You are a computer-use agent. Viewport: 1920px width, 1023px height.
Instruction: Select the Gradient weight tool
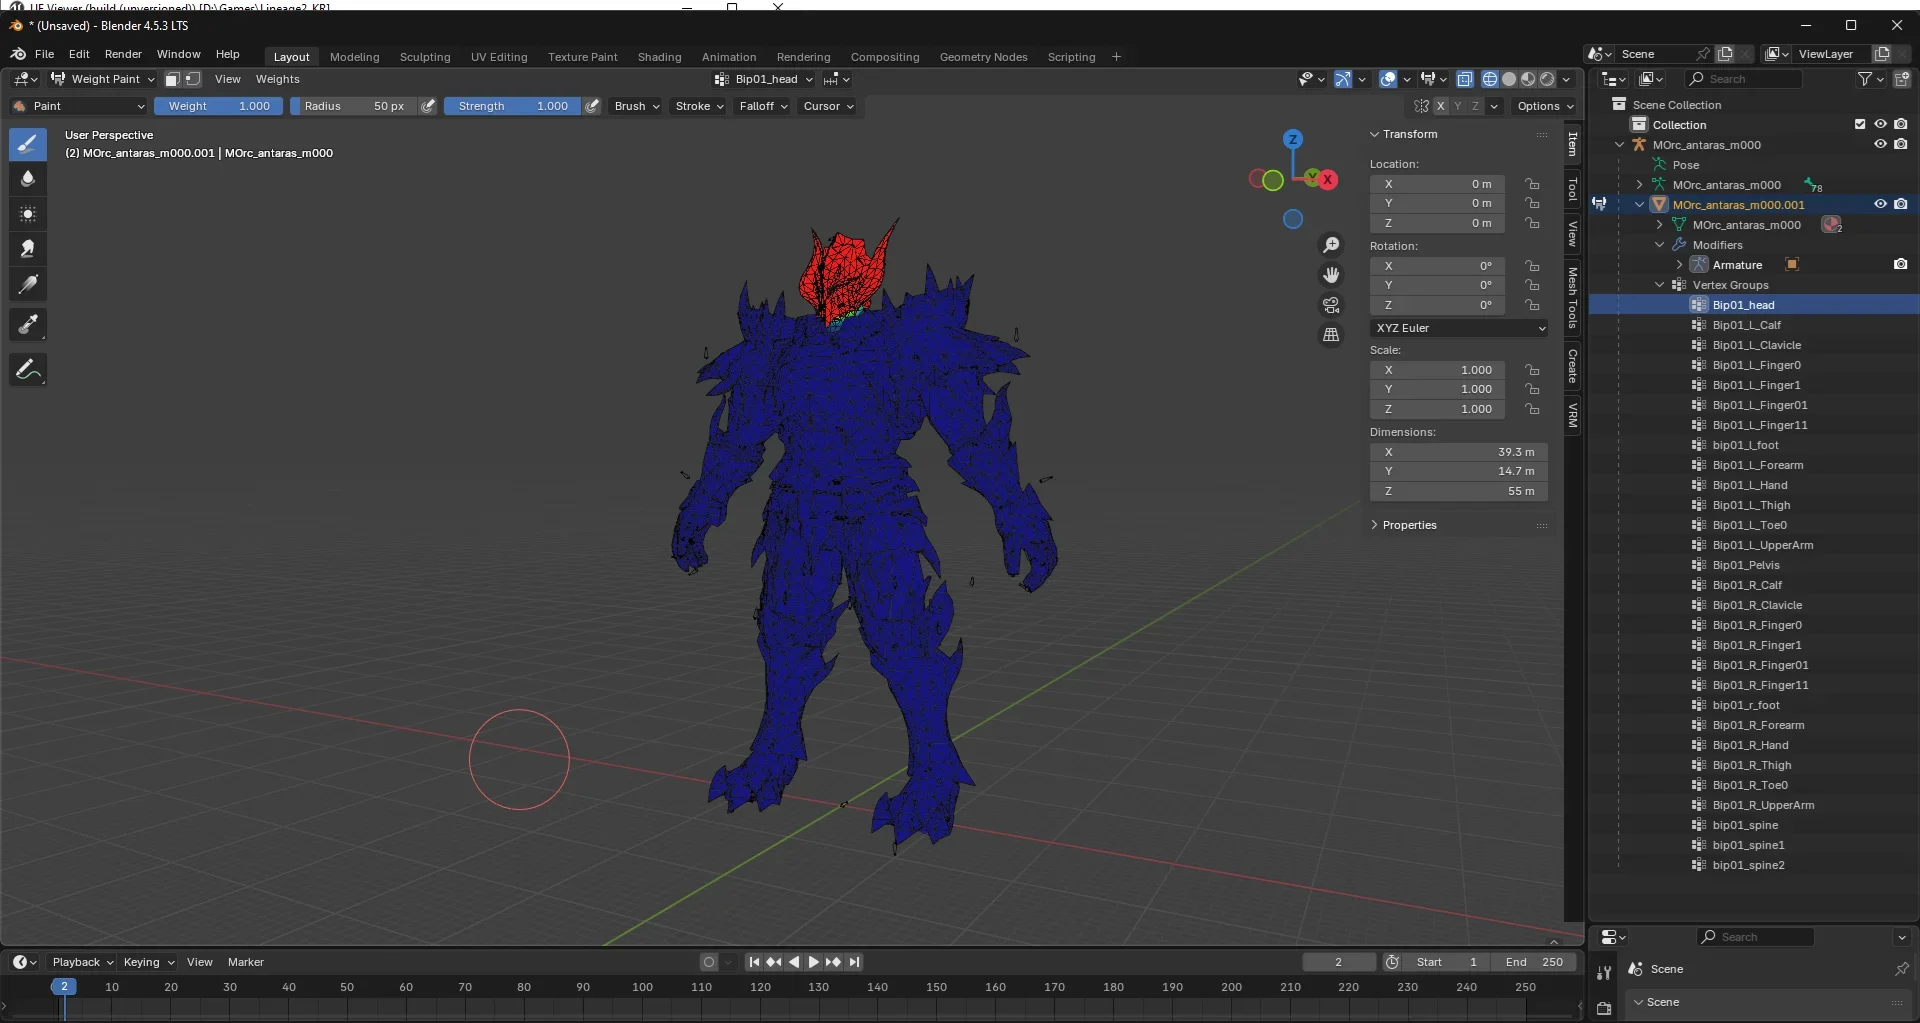pos(28,285)
